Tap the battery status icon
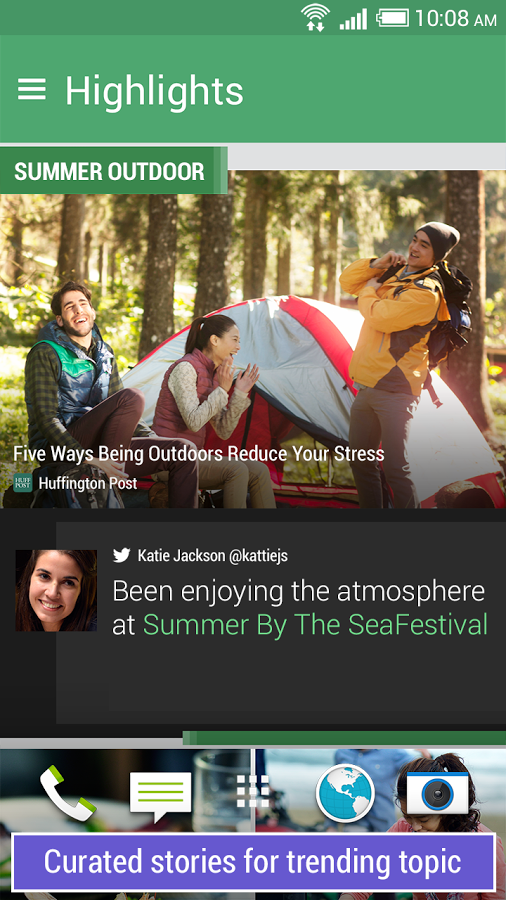 393,18
